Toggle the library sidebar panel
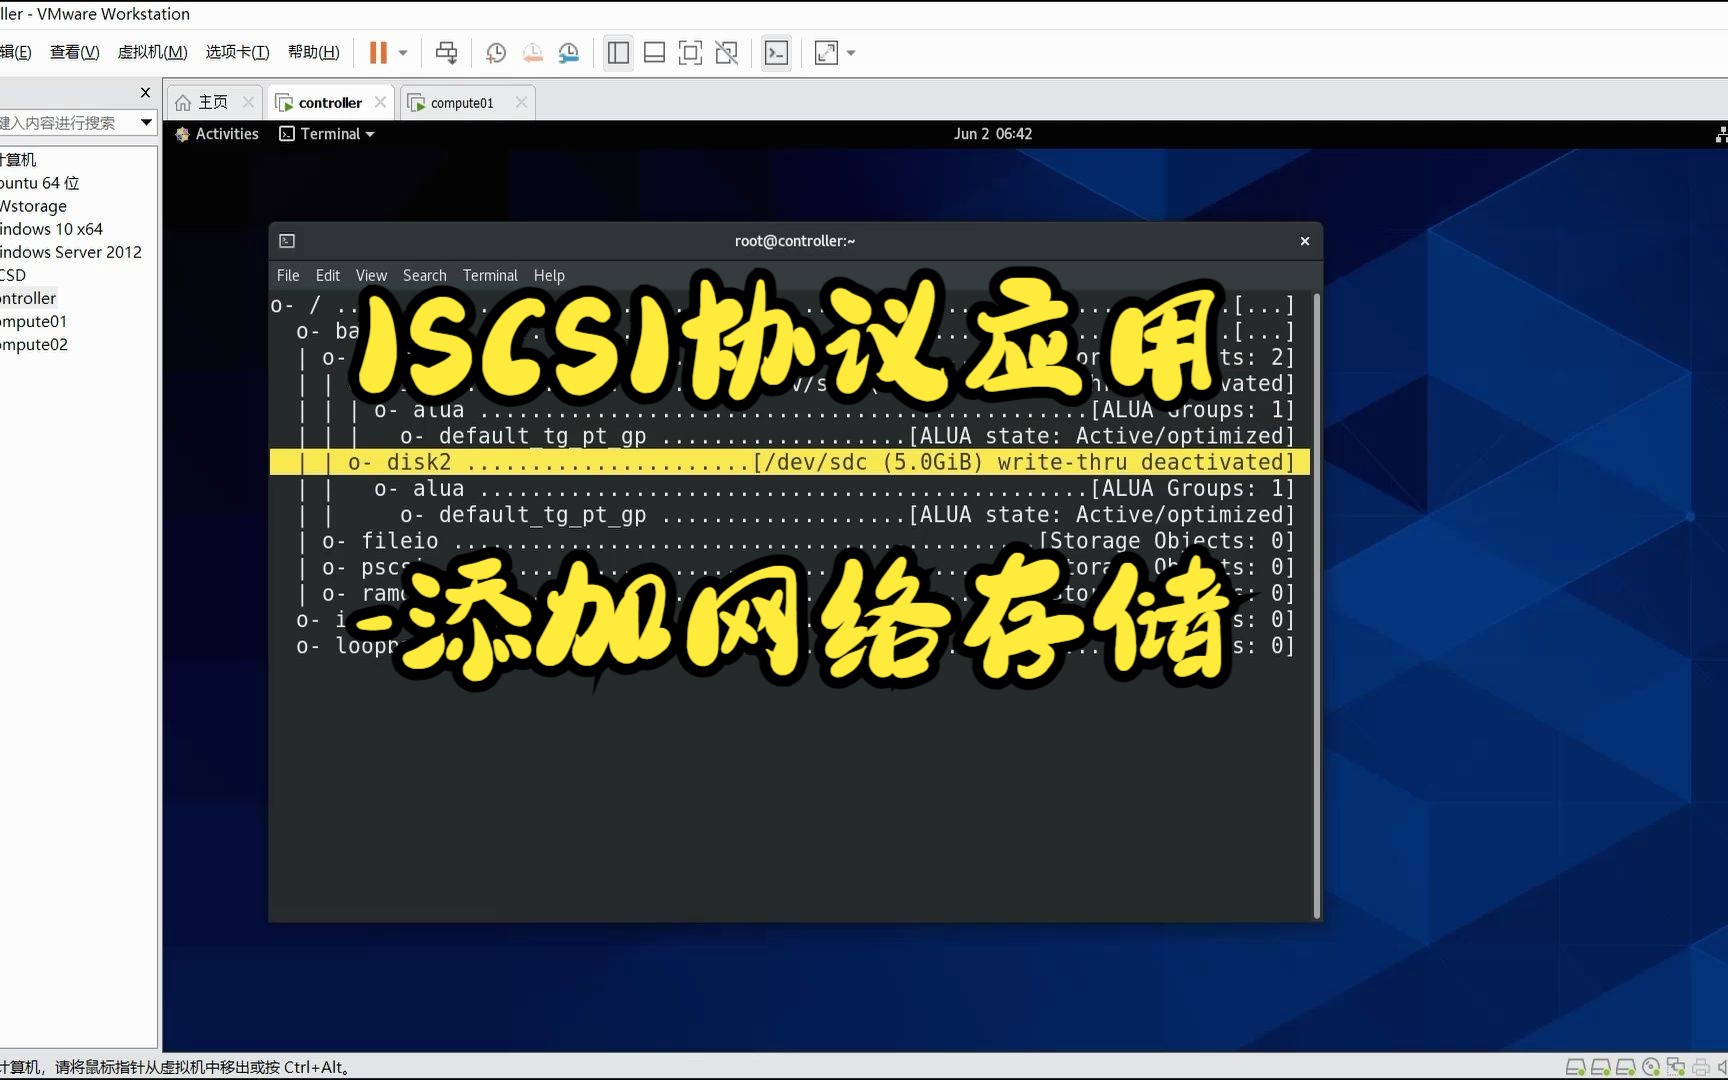The width and height of the screenshot is (1728, 1080). coord(617,52)
